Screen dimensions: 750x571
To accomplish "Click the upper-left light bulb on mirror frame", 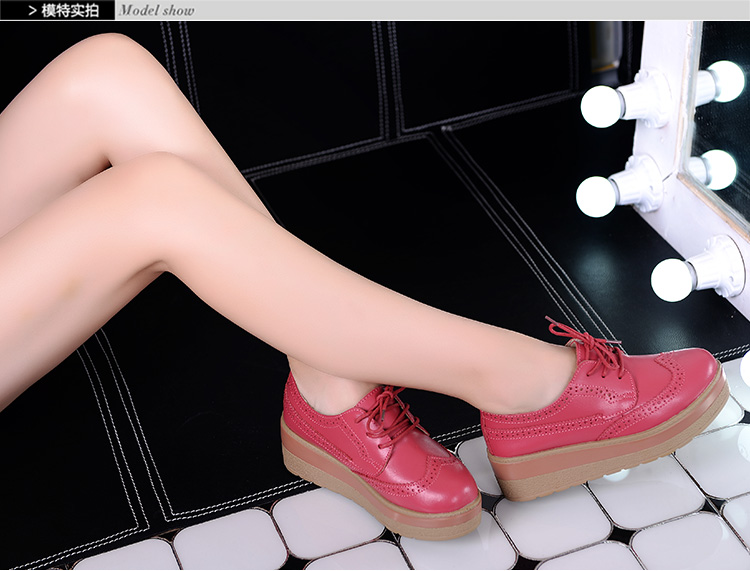I will [x=602, y=106].
